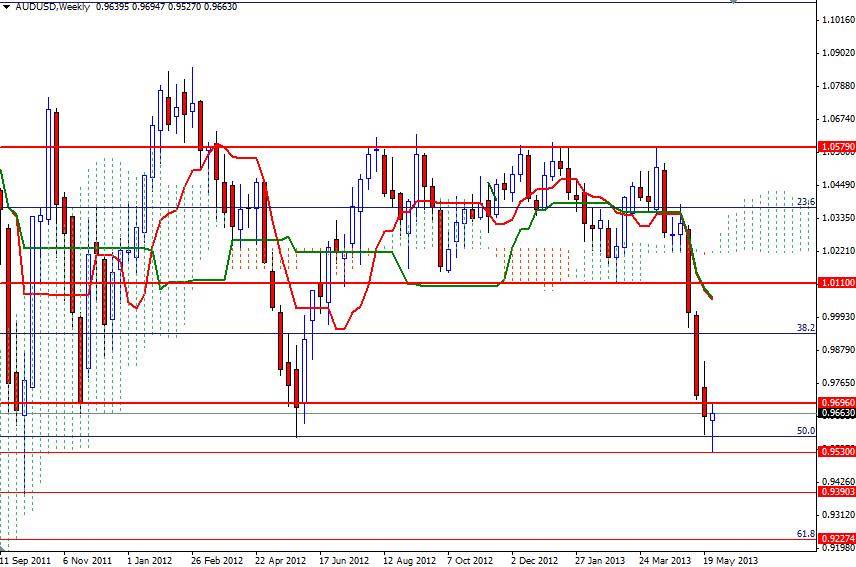Click the chart menu triangle beside AUDUSD
856x567 pixels.
(x=6, y=7)
